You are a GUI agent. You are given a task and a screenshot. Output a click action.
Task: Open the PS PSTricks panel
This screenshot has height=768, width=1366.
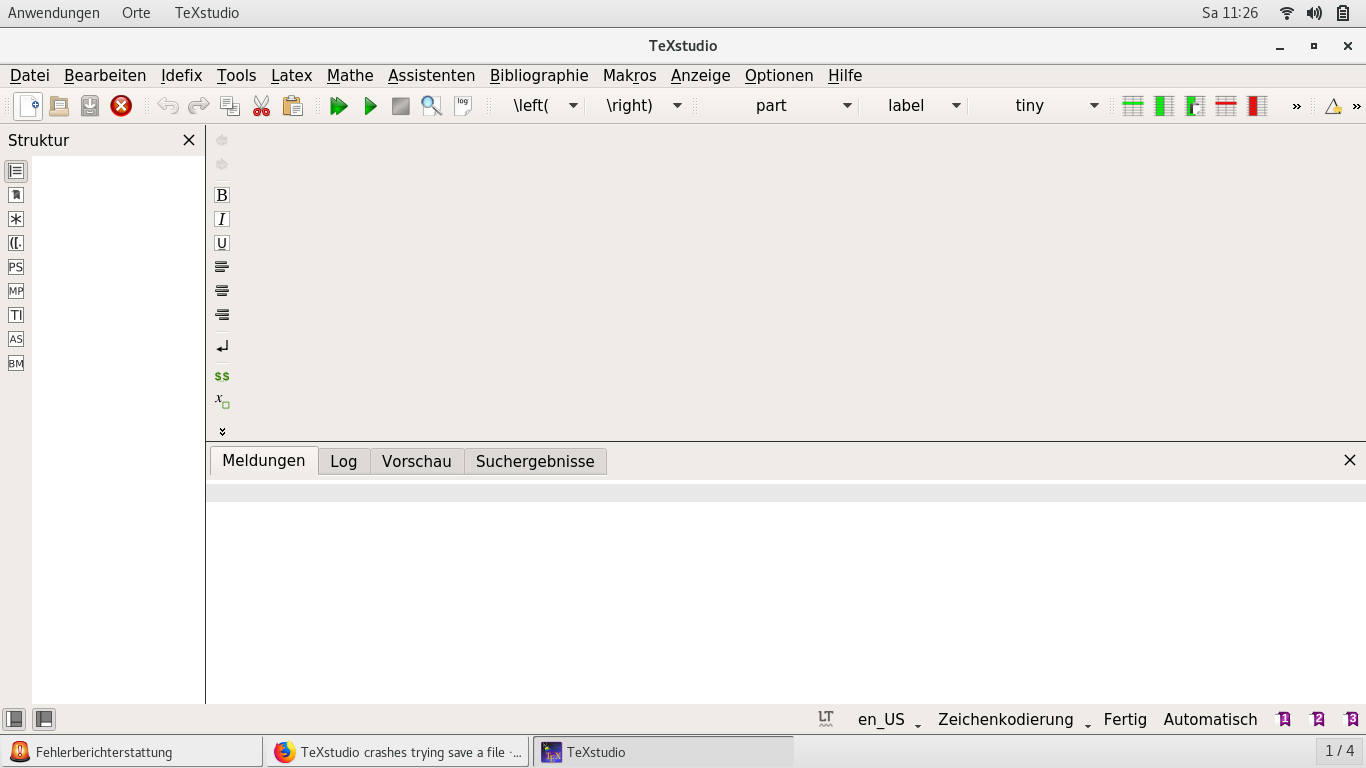pos(16,267)
